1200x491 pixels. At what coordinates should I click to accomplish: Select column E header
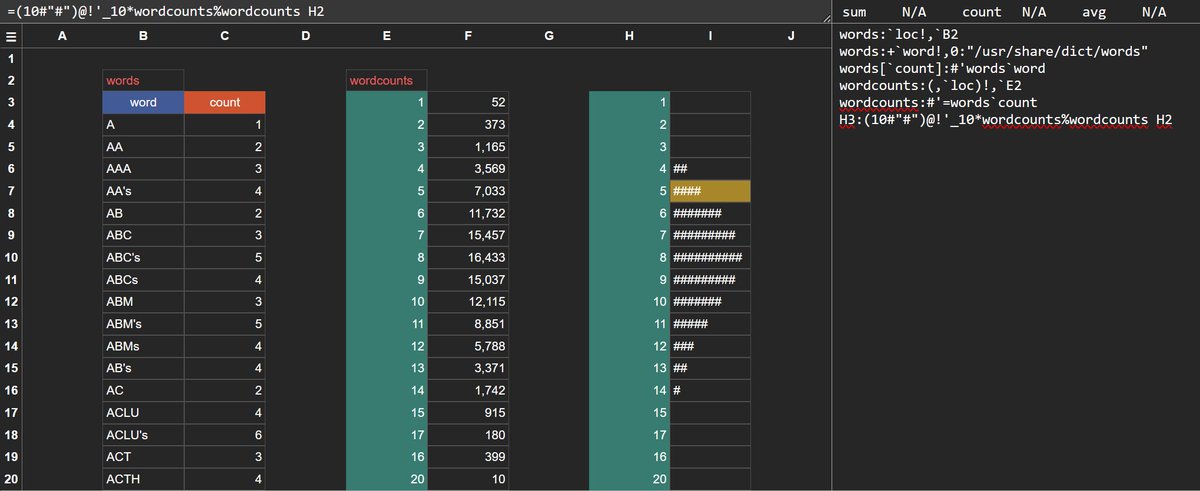click(386, 37)
